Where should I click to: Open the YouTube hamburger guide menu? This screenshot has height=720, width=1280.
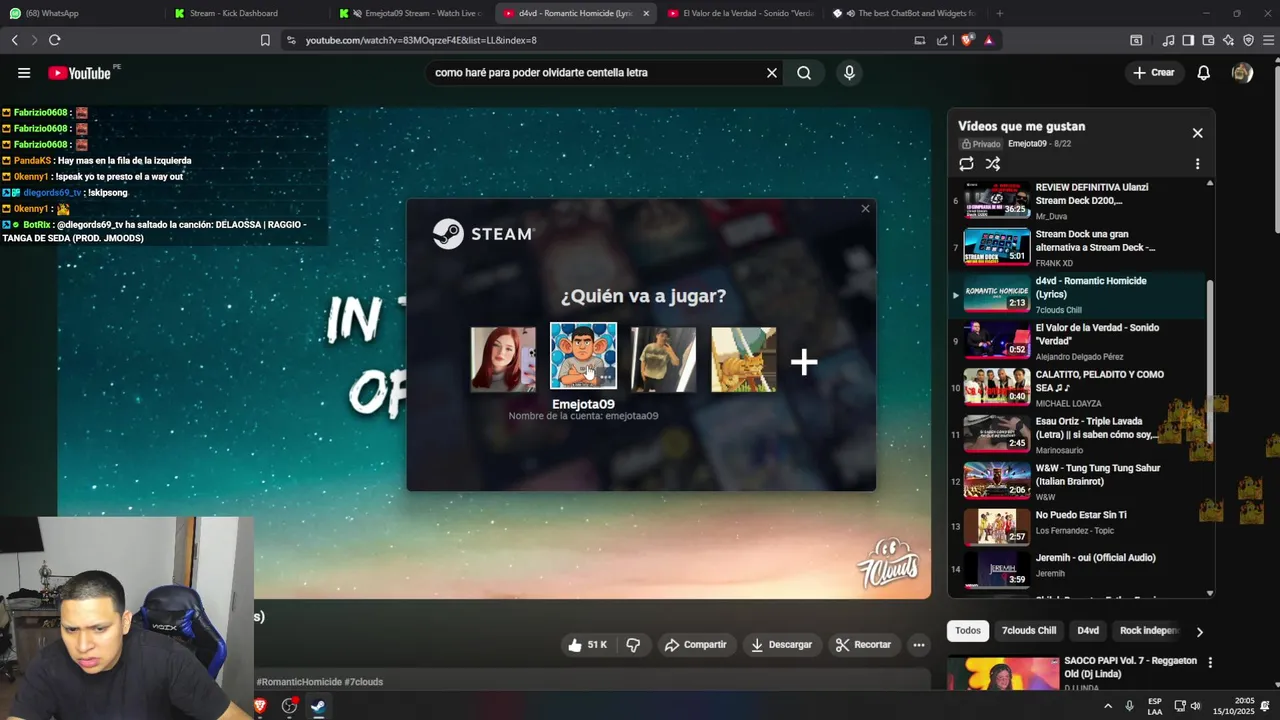(x=24, y=73)
